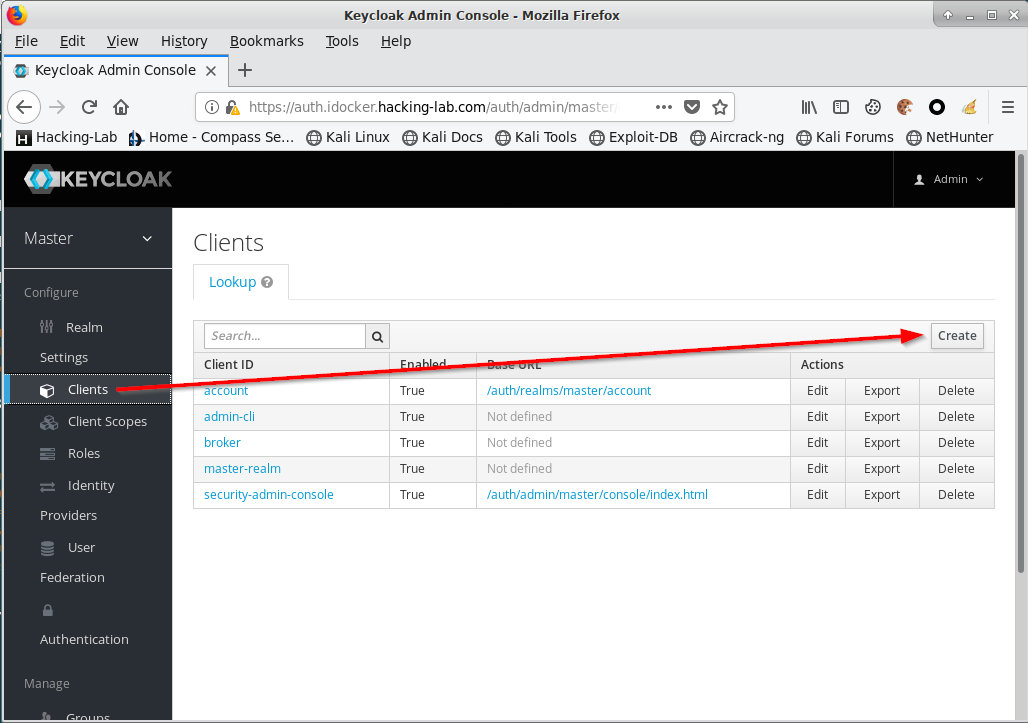Open the security-admin-console client link
The height and width of the screenshot is (723, 1028).
(269, 495)
